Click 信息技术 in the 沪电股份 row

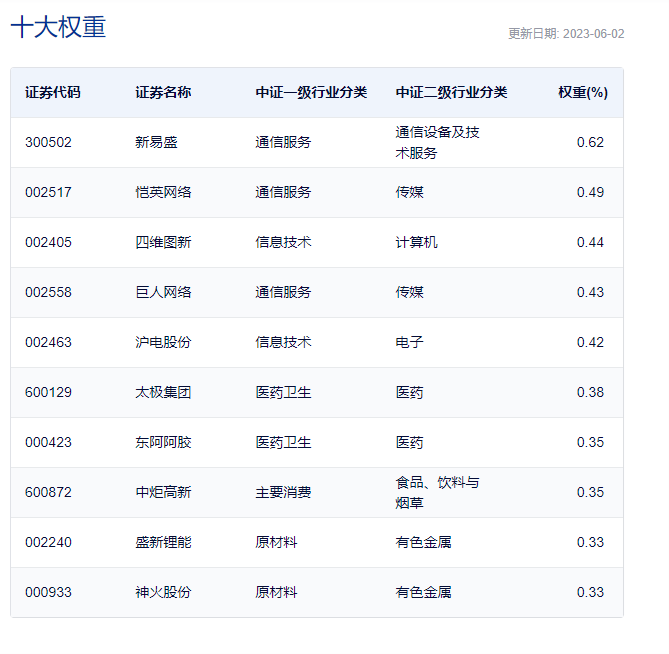pyautogui.click(x=283, y=342)
